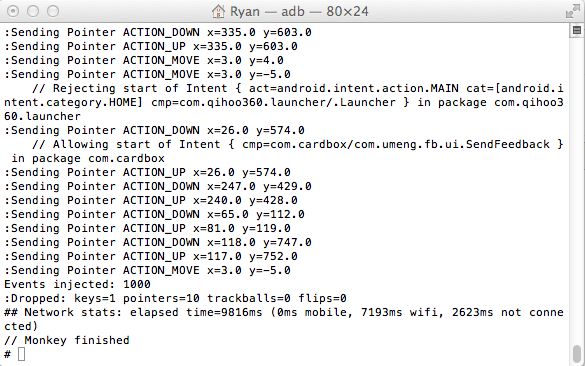Click the "Ryan — adb — 80×24" title

coord(299,11)
